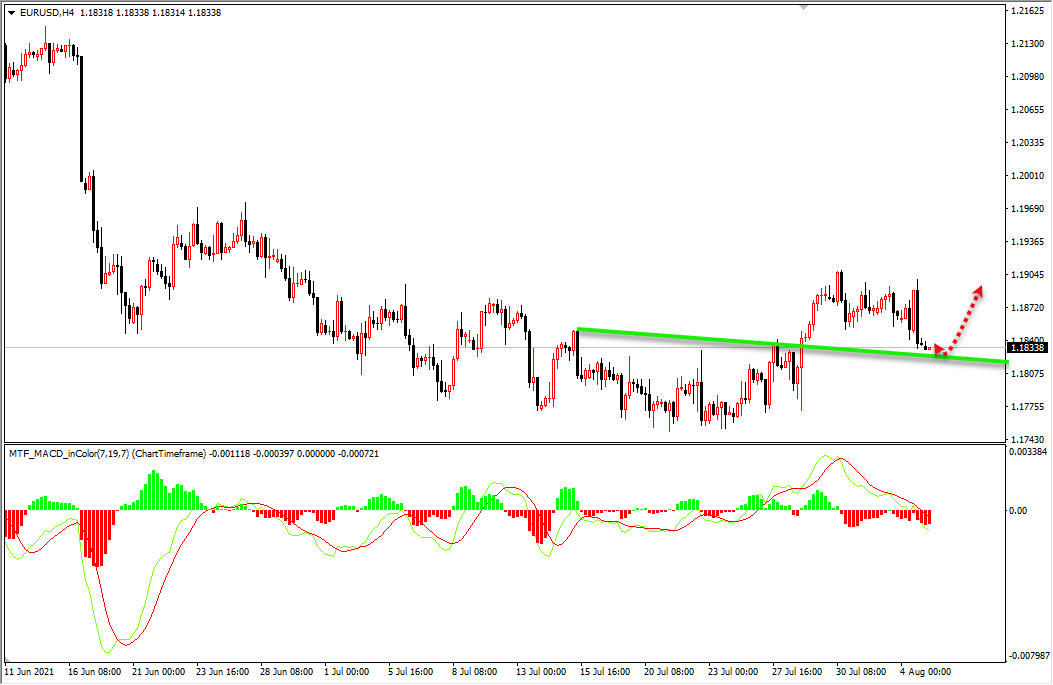Click the EURUSD,H4 symbol title text

47,13
